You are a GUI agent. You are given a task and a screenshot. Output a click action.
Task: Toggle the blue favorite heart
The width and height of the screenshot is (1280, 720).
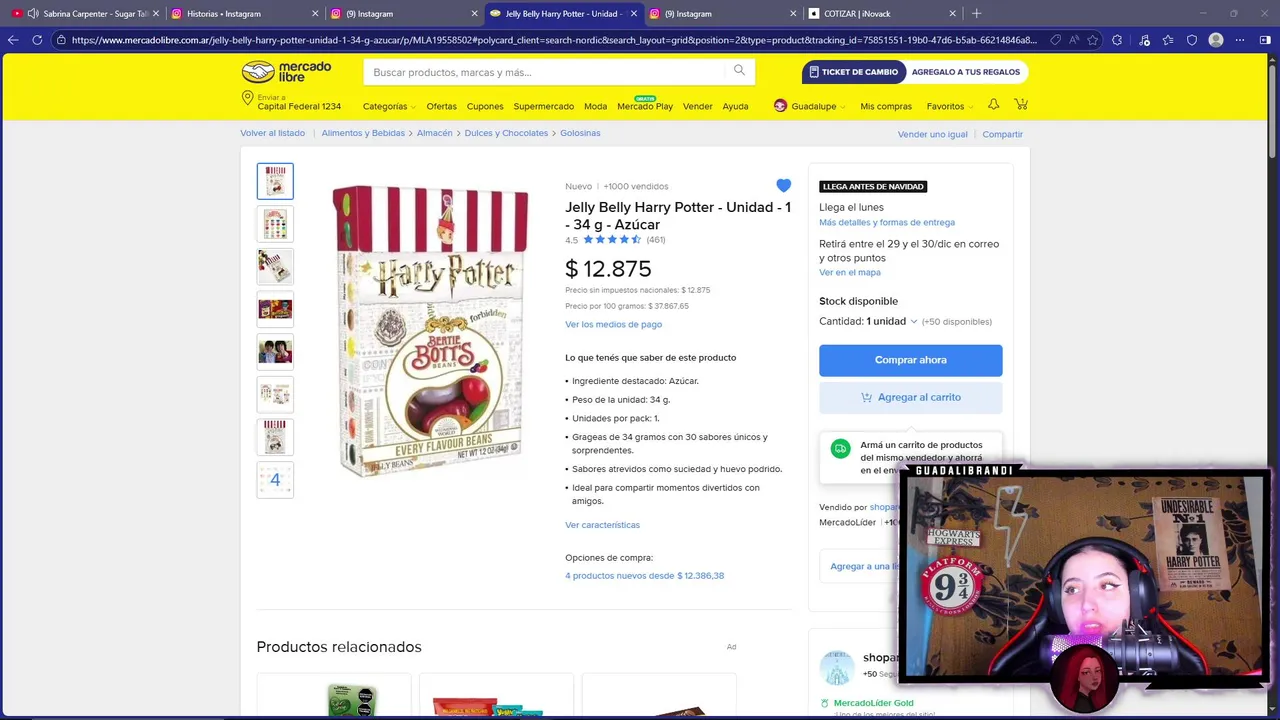point(783,186)
